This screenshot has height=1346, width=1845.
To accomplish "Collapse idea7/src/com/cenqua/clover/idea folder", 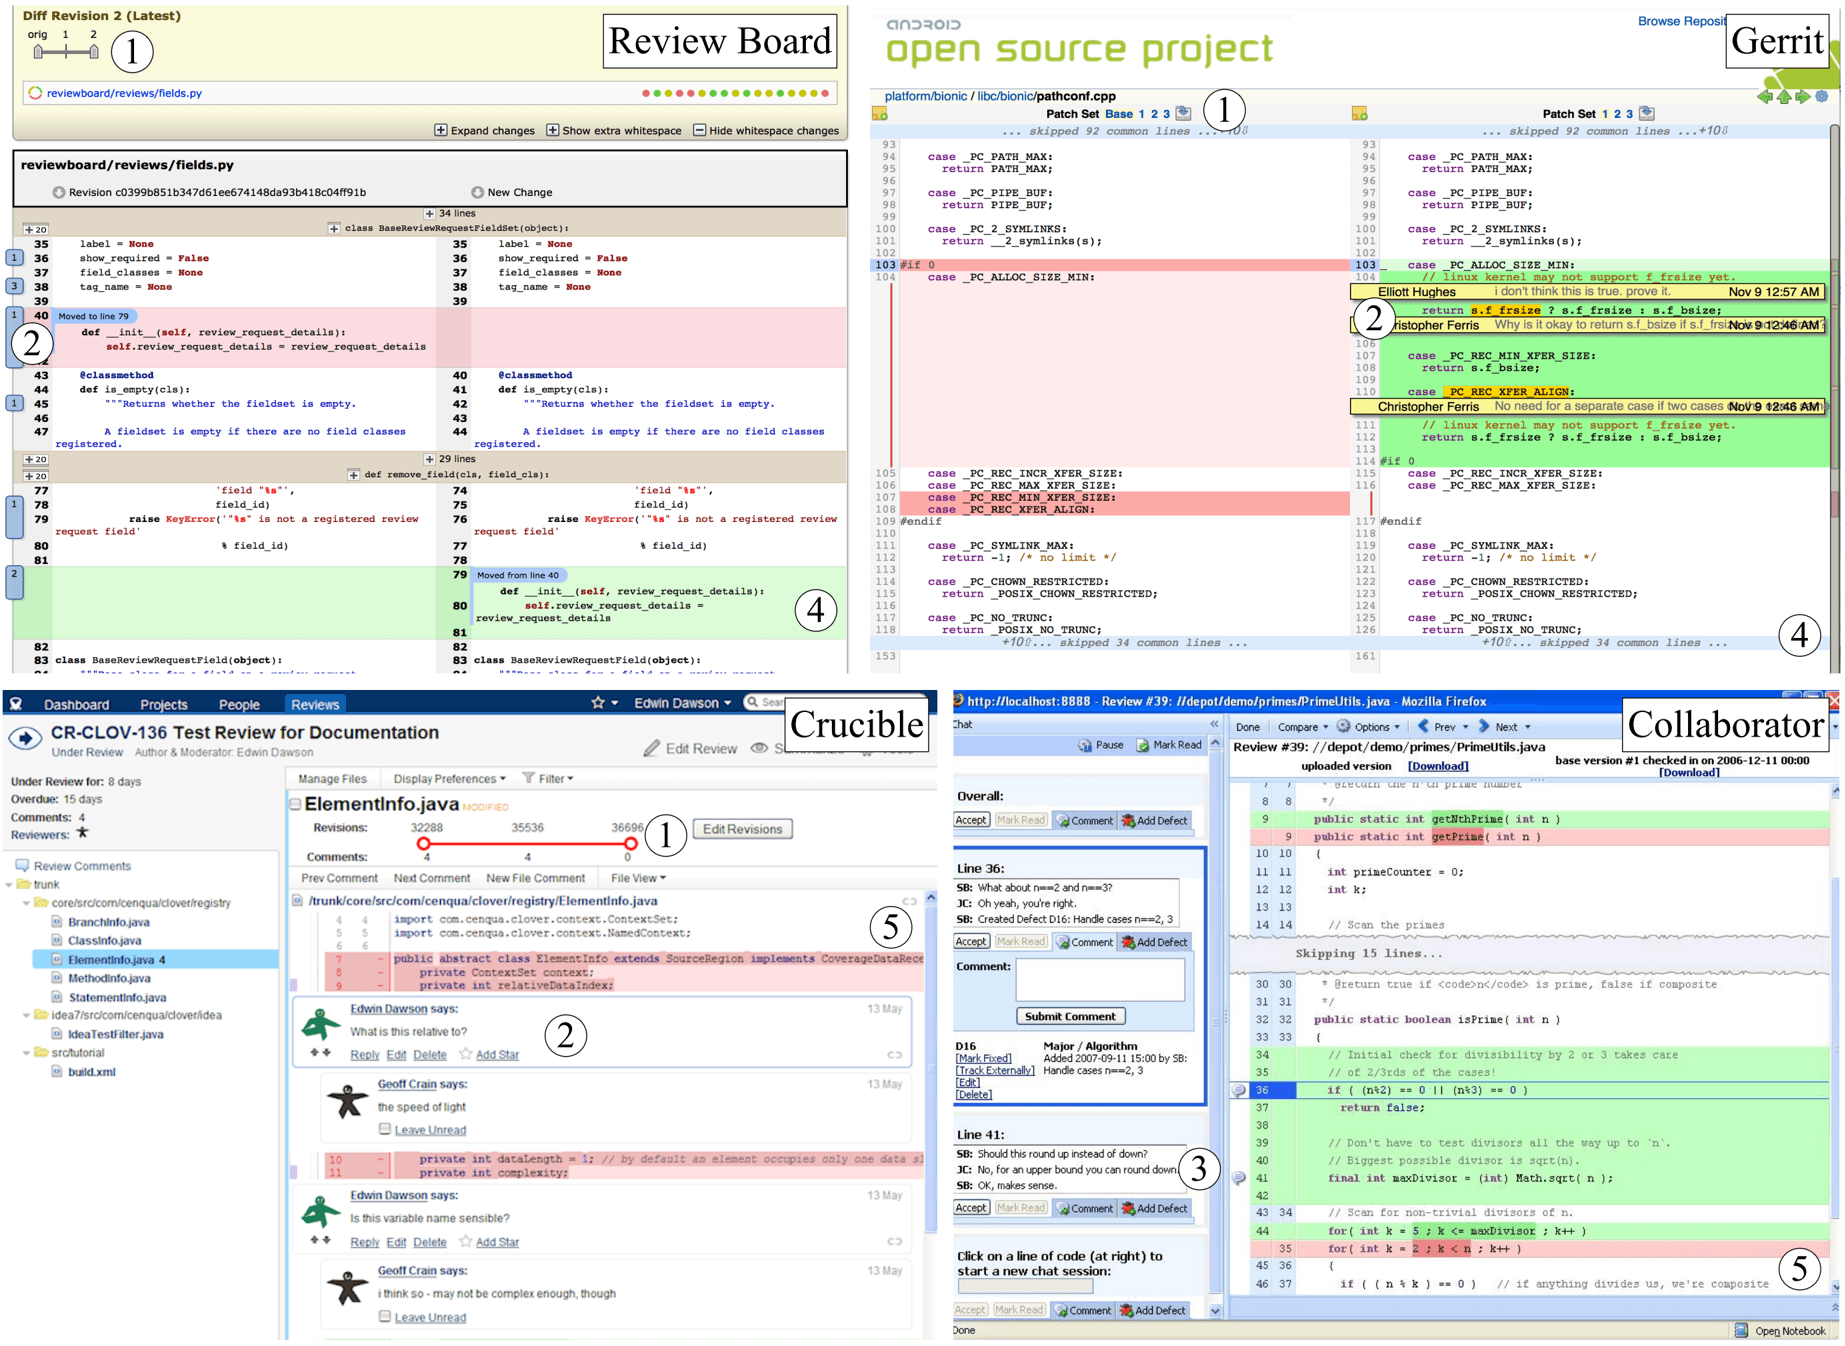I will click(x=27, y=1015).
